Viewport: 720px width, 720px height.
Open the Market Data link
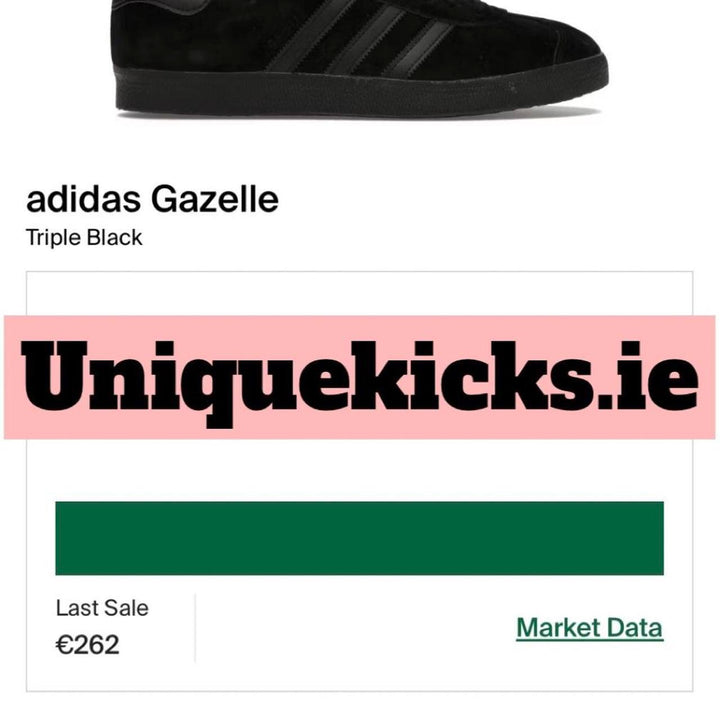pos(590,628)
